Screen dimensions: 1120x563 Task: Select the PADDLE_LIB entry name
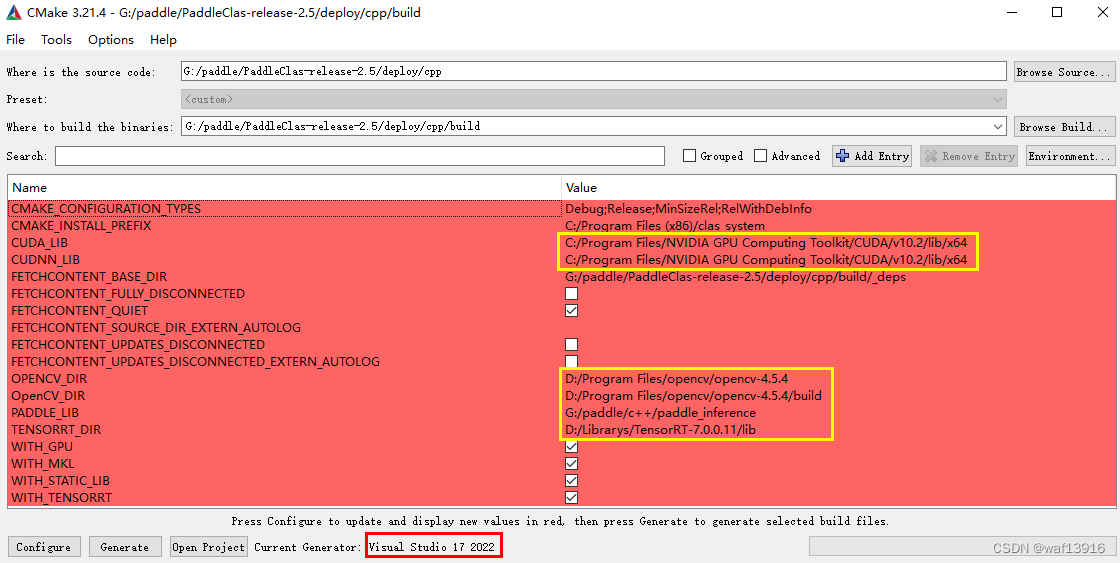[45, 413]
